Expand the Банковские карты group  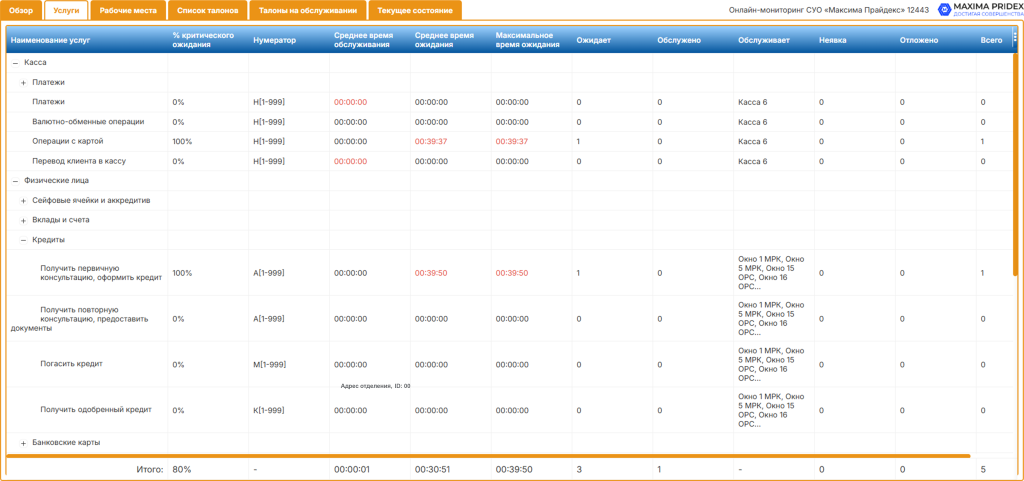[24, 443]
